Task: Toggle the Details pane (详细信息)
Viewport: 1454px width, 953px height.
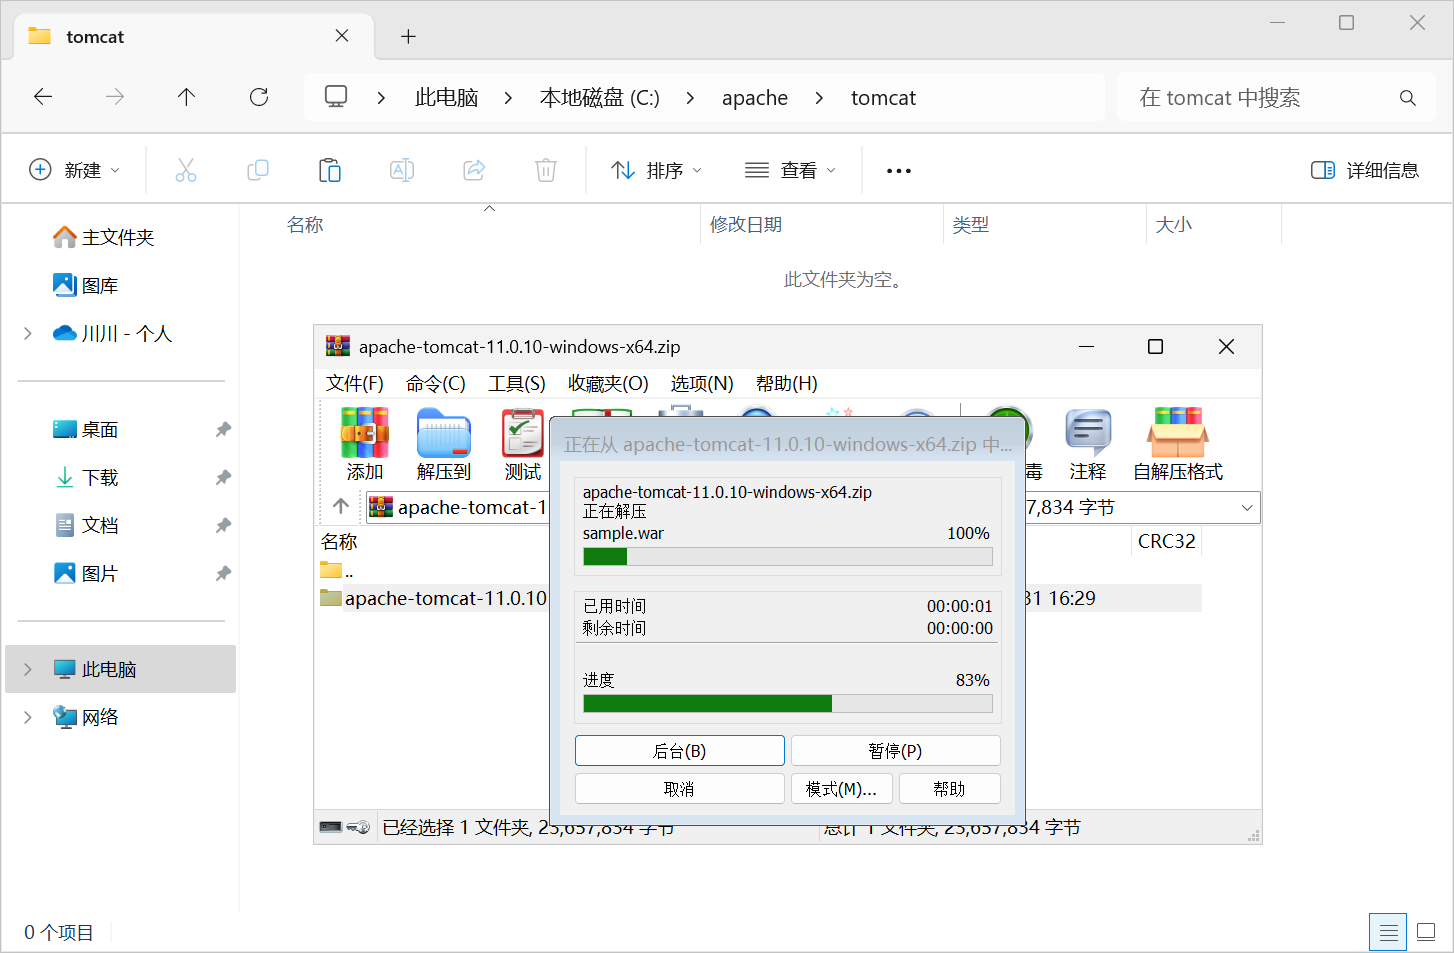Action: (1365, 170)
